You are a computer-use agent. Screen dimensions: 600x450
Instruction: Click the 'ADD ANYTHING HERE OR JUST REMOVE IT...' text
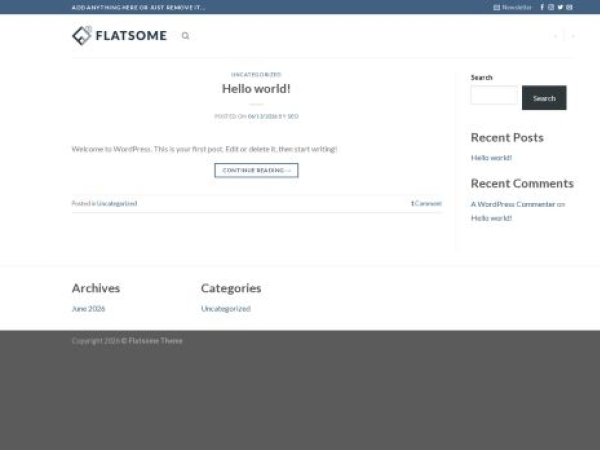pos(138,7)
